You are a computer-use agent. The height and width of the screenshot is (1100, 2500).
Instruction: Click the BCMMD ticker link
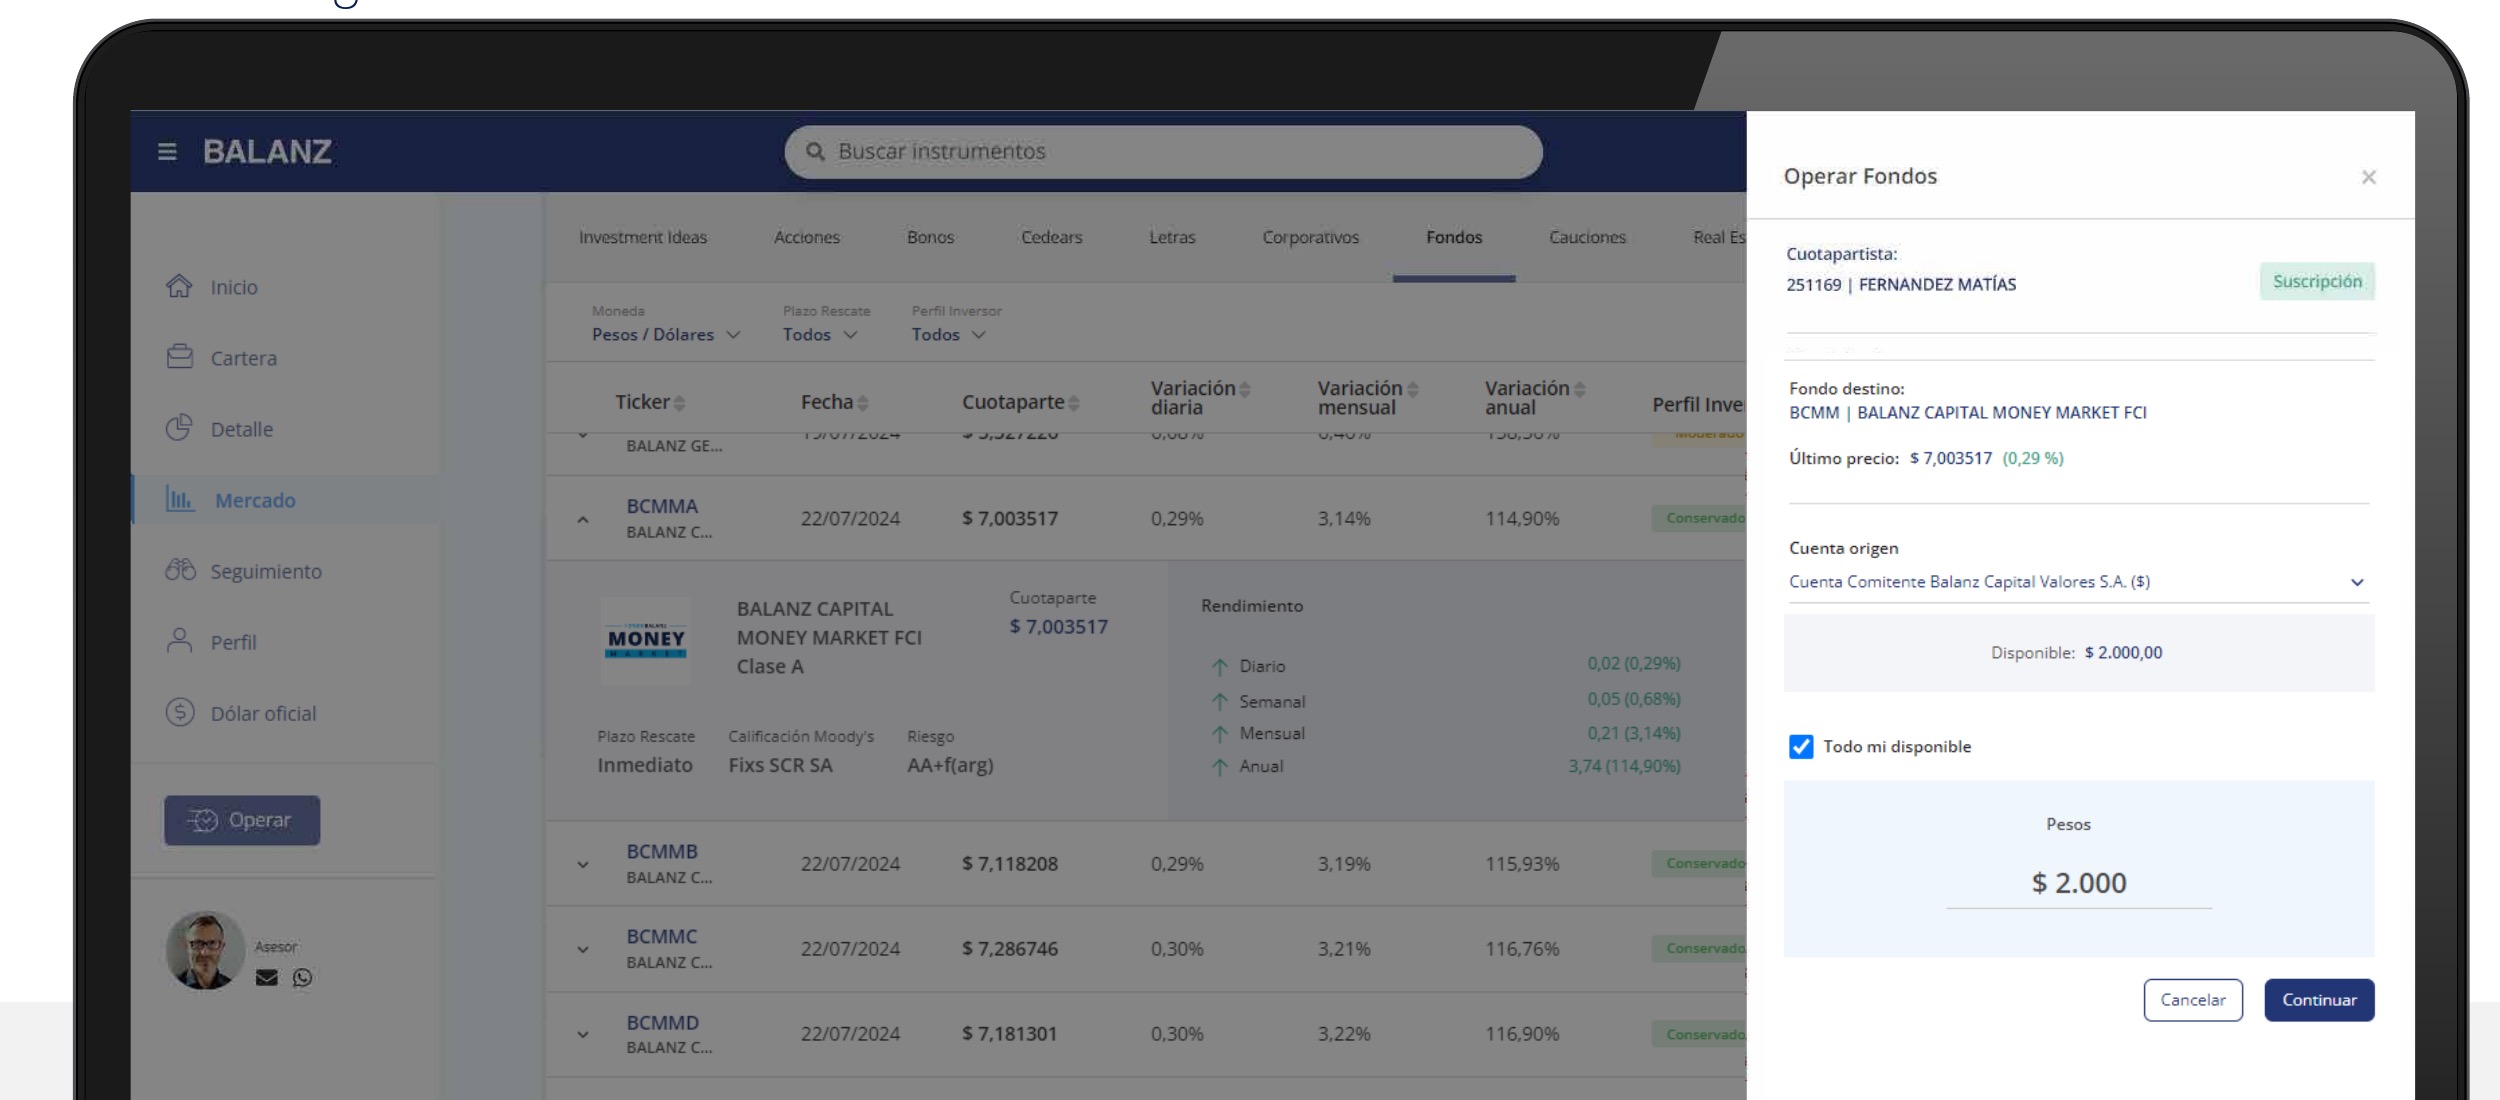coord(662,1022)
